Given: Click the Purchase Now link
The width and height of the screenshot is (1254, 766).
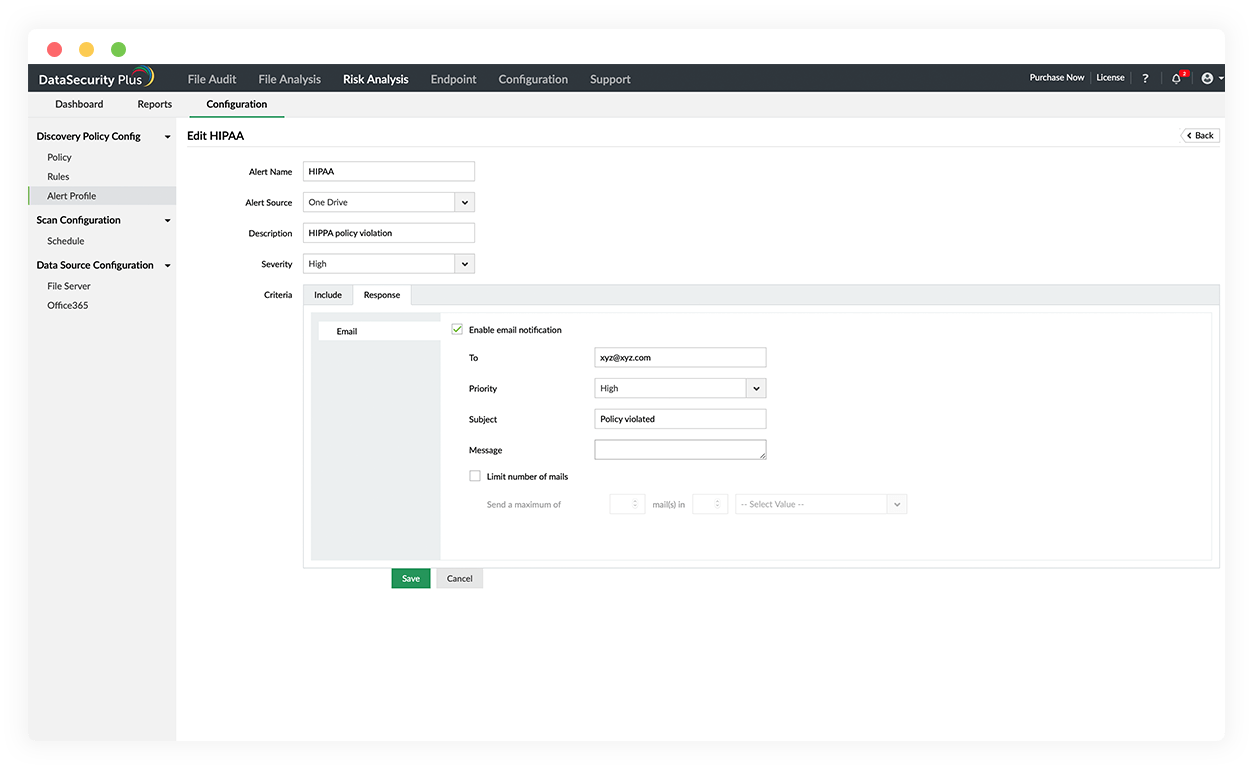Looking at the screenshot, I should click(1057, 77).
